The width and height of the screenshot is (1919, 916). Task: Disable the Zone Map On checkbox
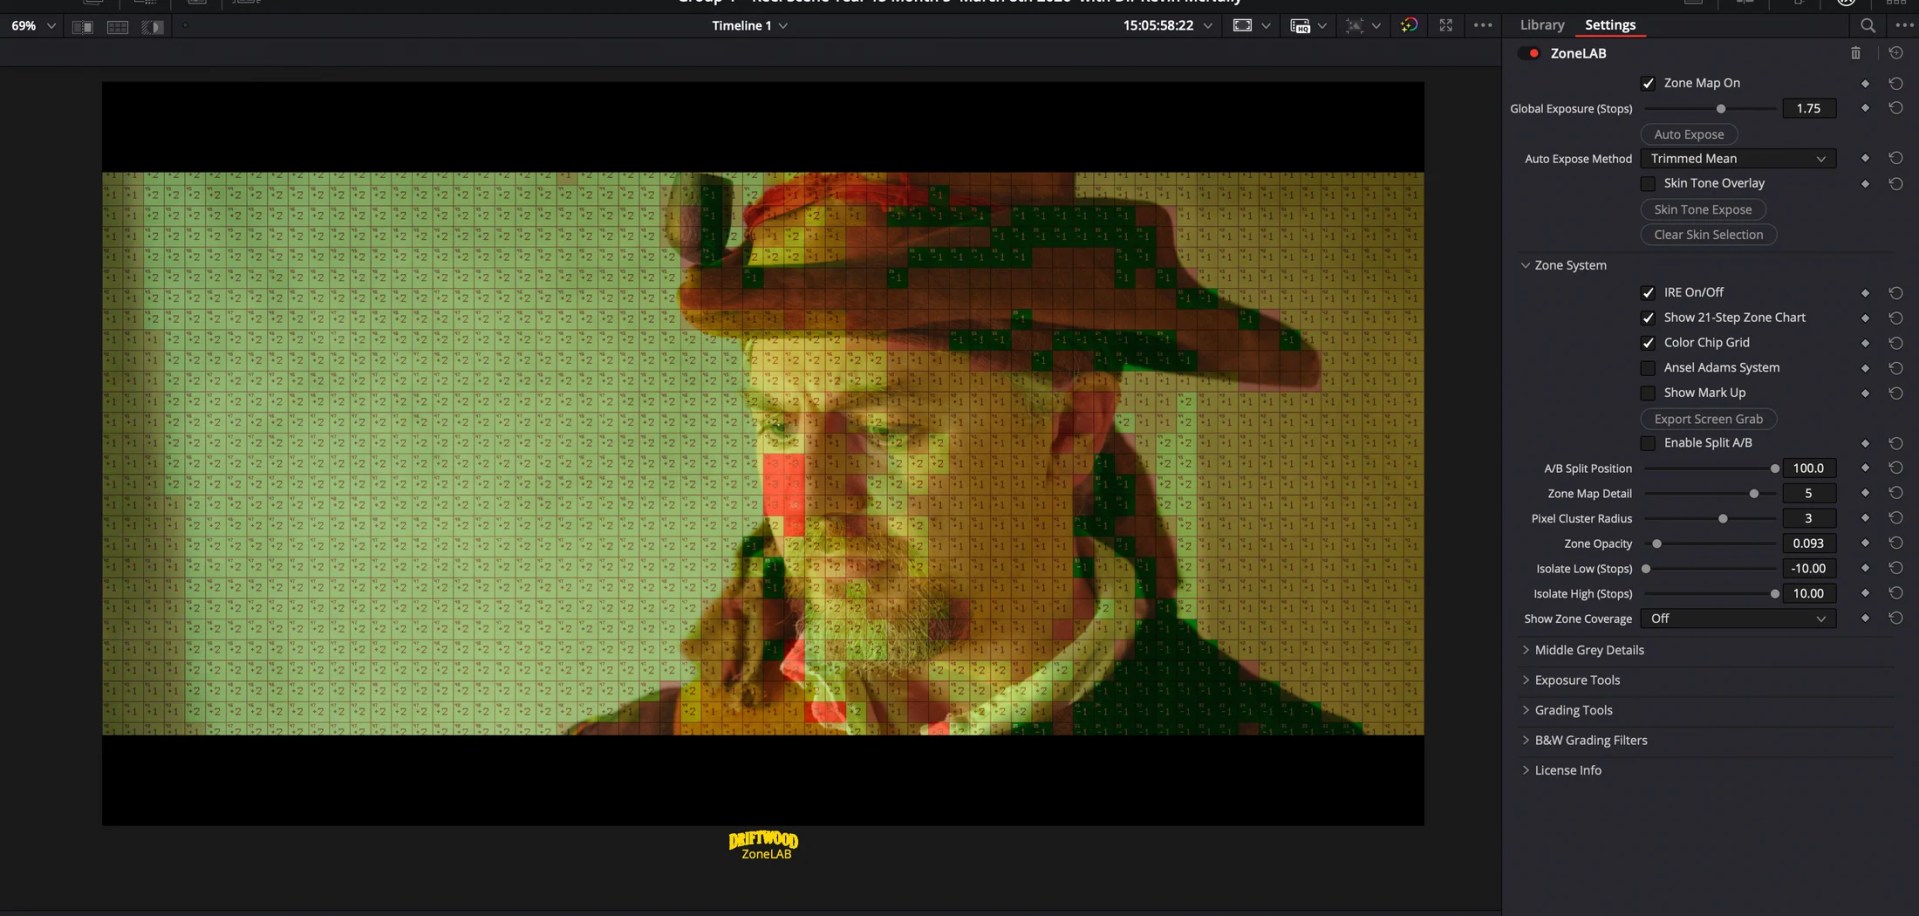(1648, 84)
